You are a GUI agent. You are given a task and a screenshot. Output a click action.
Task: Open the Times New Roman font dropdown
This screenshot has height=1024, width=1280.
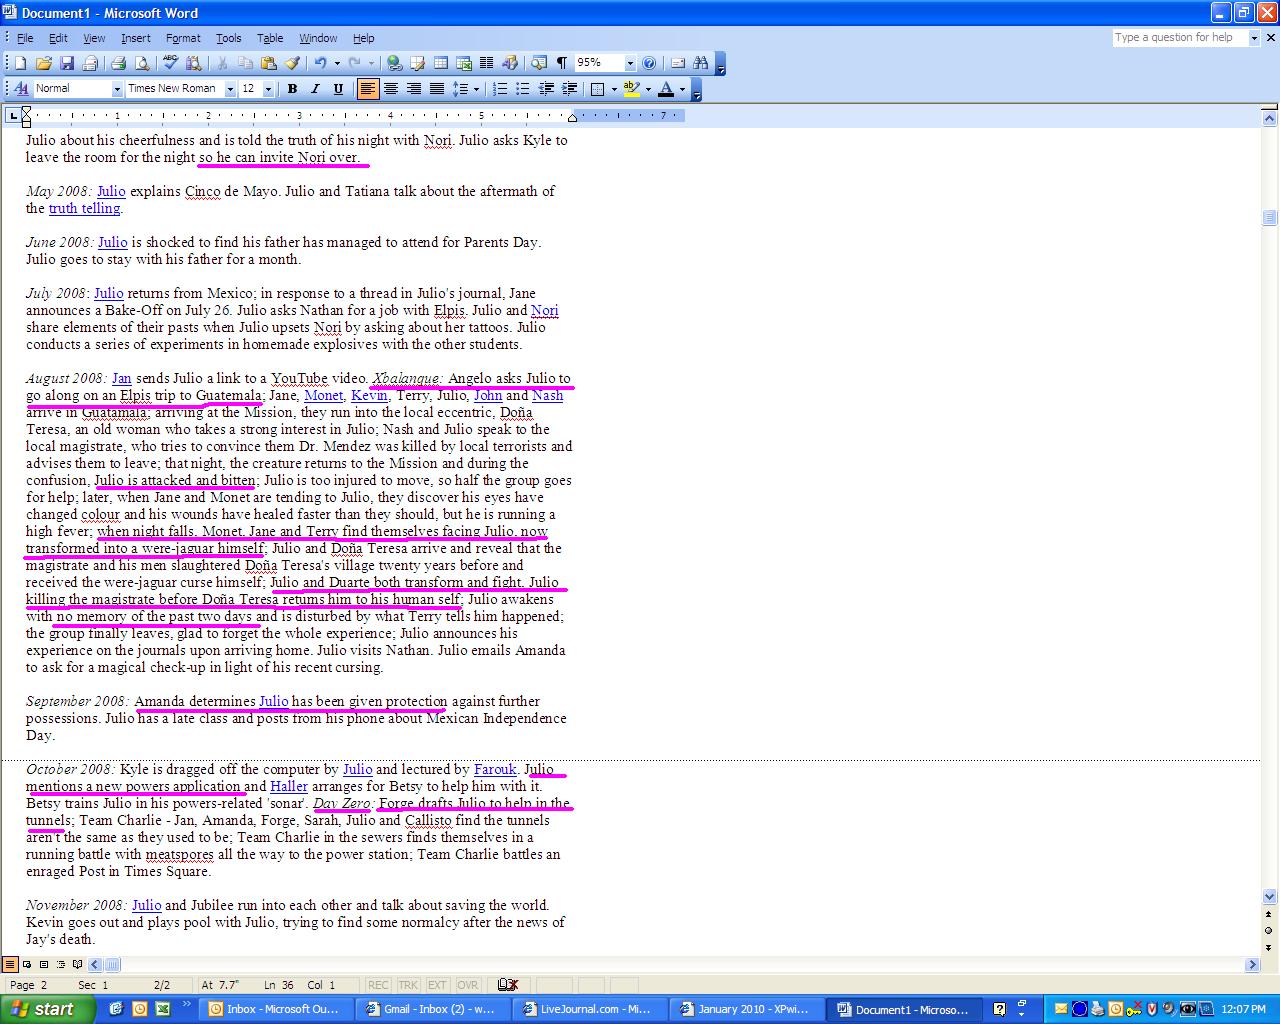(230, 89)
